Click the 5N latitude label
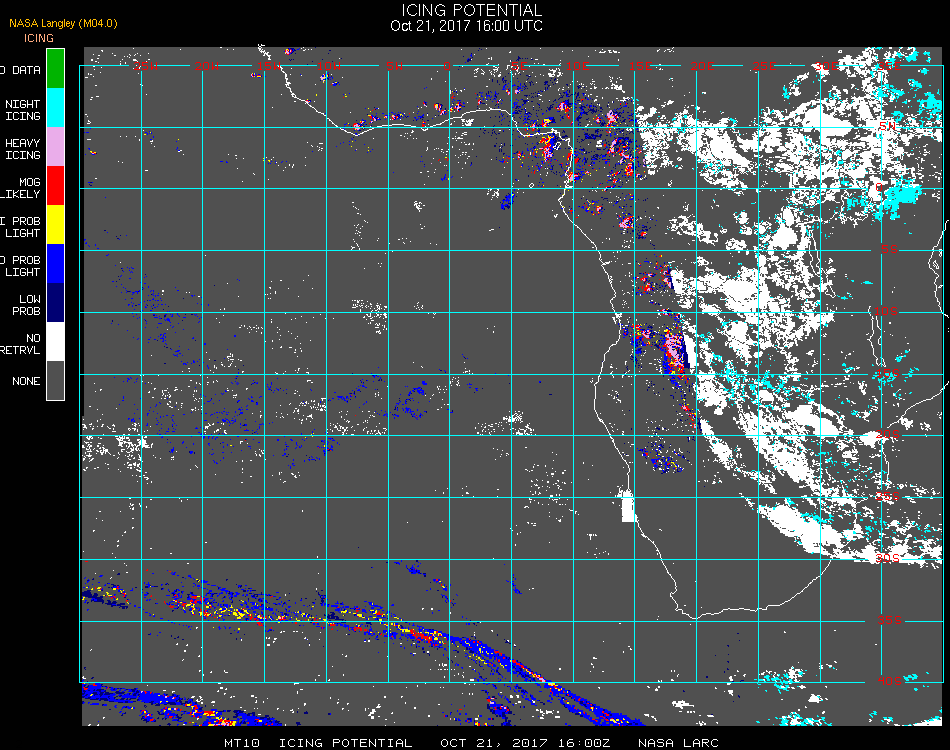This screenshot has width=950, height=750. point(887,126)
